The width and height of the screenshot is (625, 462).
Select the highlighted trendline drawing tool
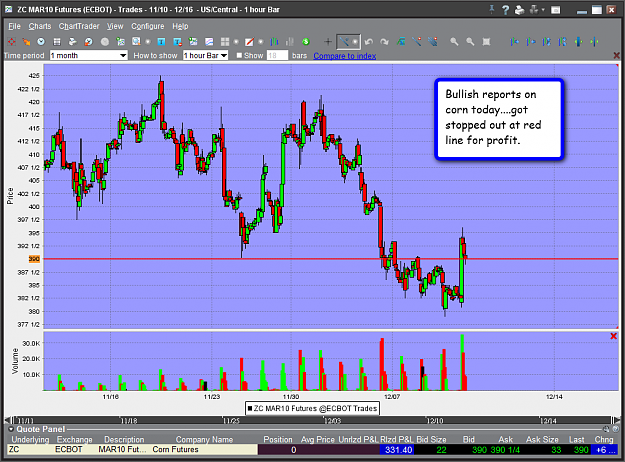tap(344, 41)
